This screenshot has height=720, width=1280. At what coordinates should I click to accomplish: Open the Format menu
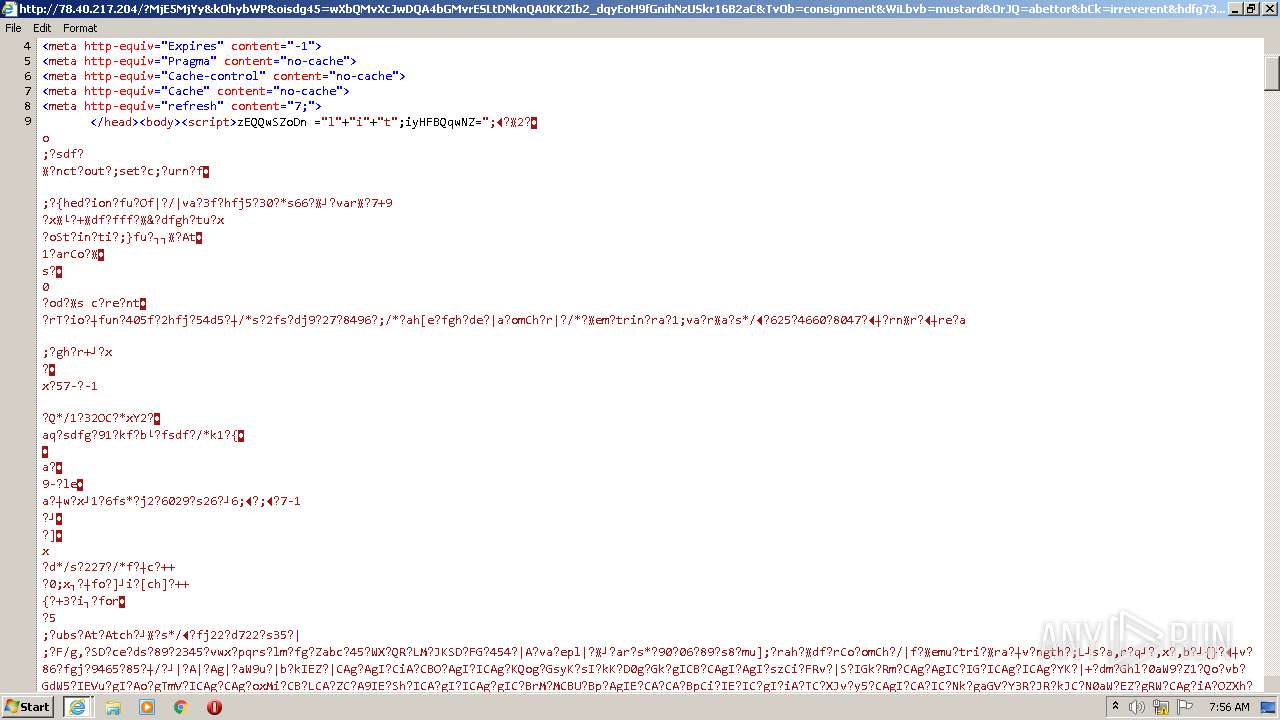[80, 28]
